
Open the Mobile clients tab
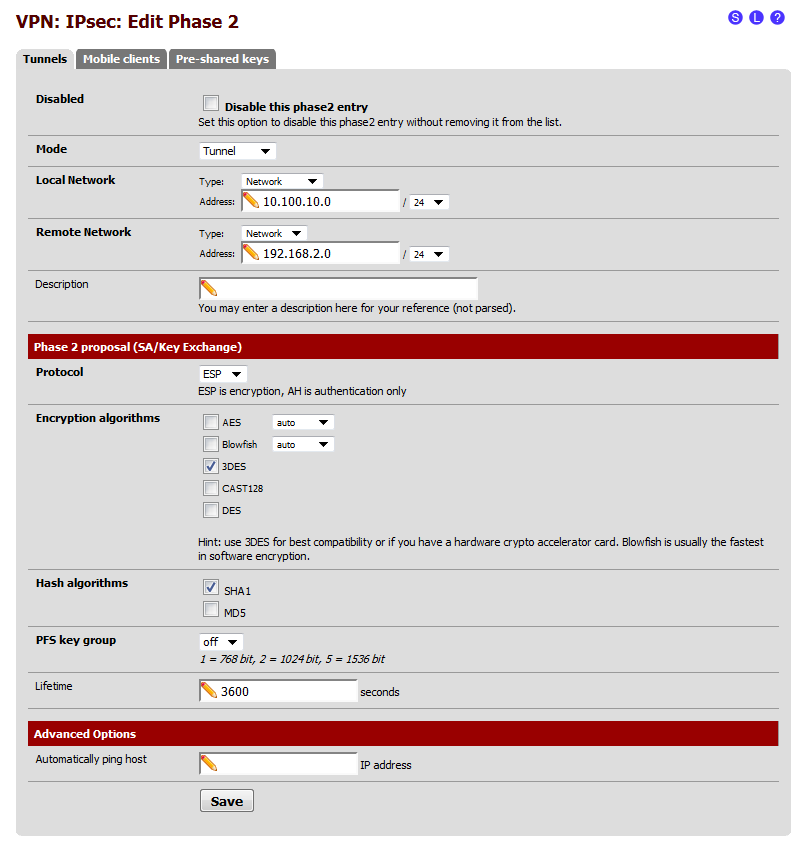[122, 59]
